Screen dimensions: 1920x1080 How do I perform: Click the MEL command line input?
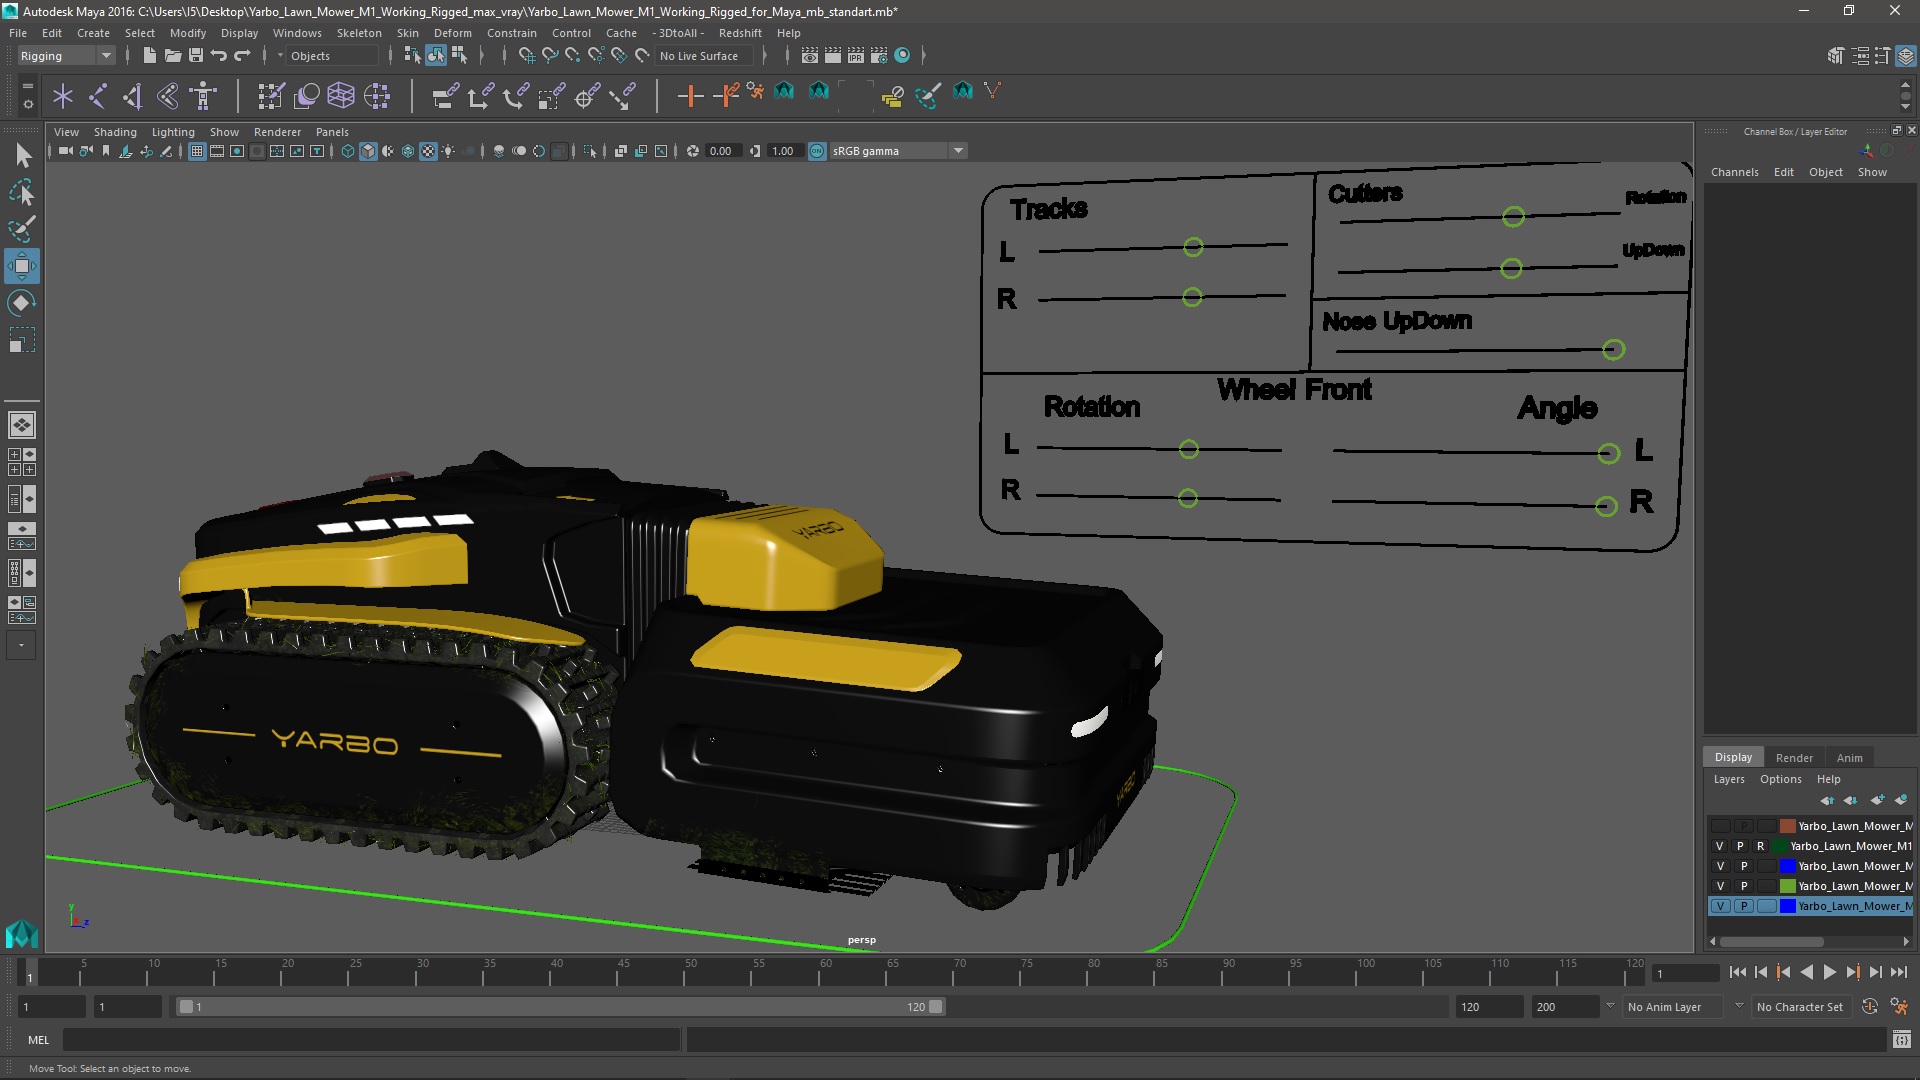[370, 1040]
